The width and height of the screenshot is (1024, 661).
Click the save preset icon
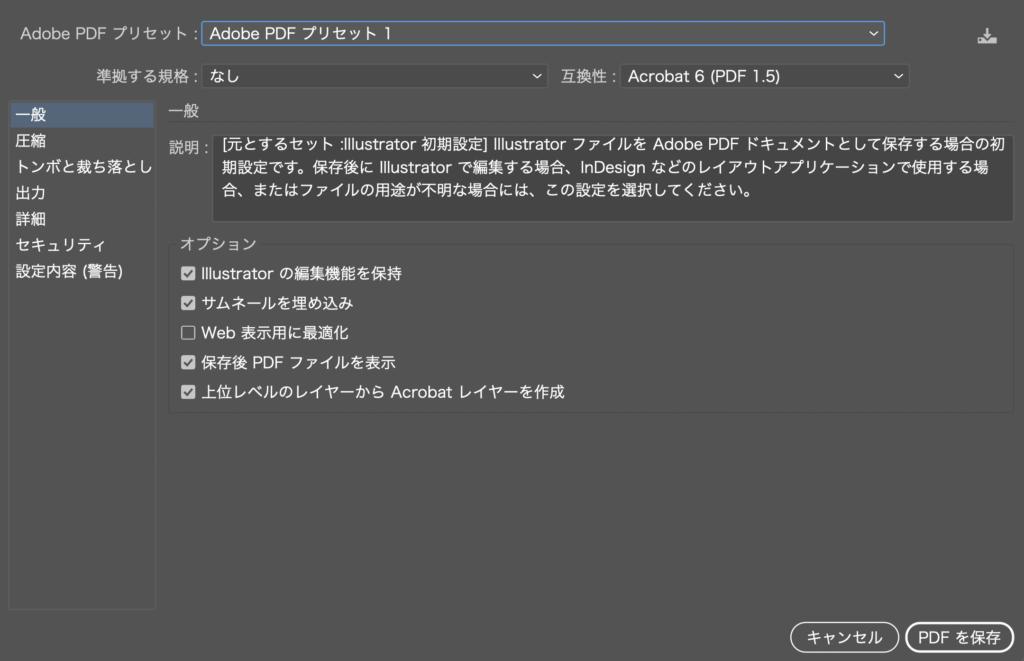click(987, 35)
